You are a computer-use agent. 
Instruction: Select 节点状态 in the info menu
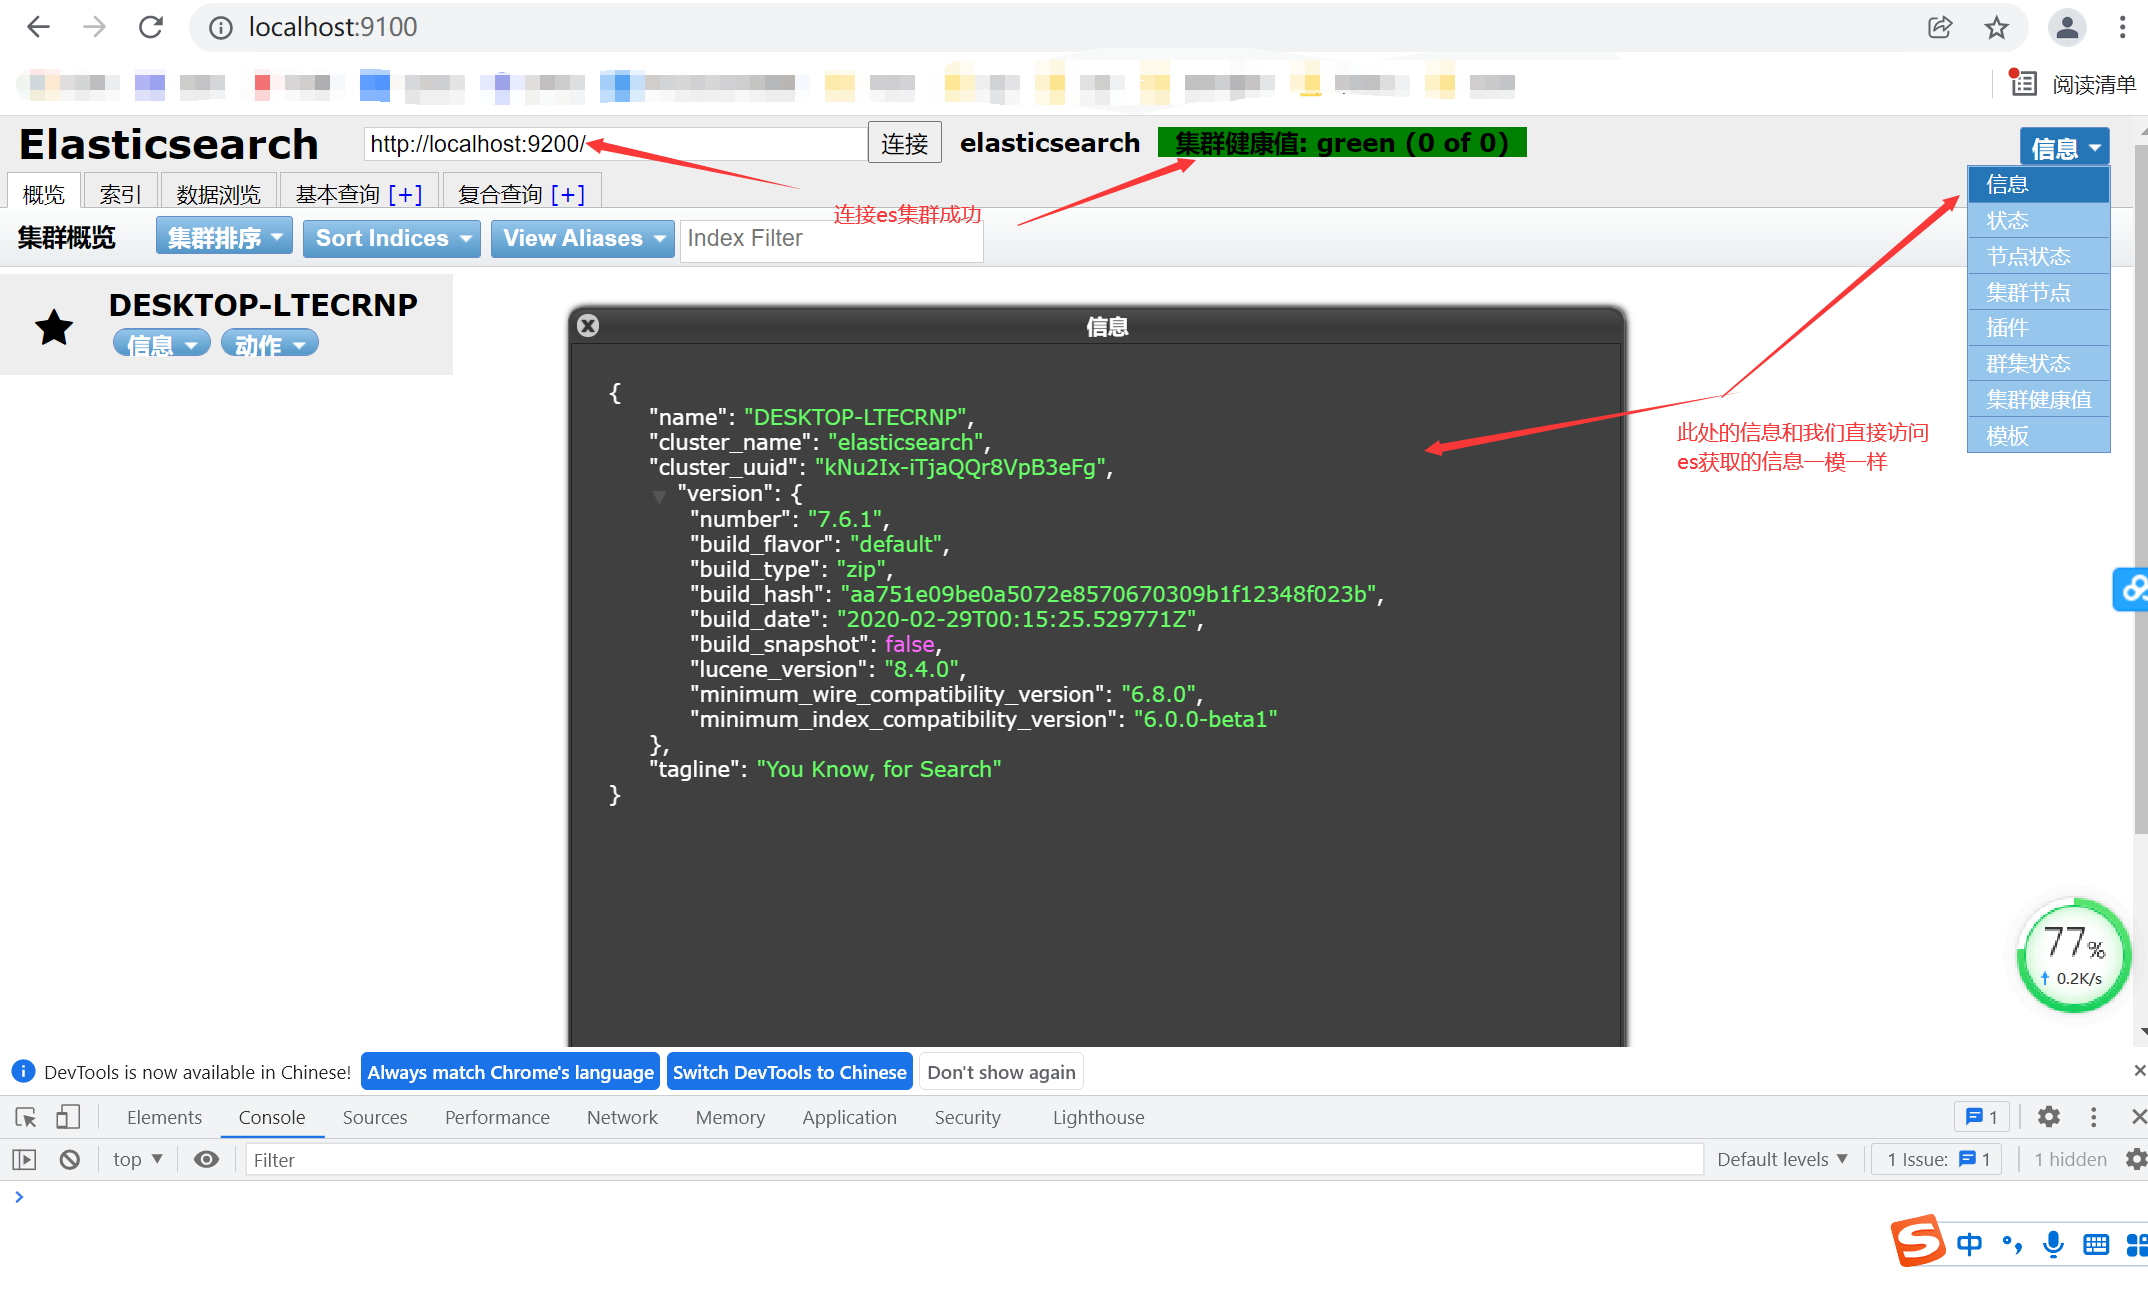(x=2038, y=257)
